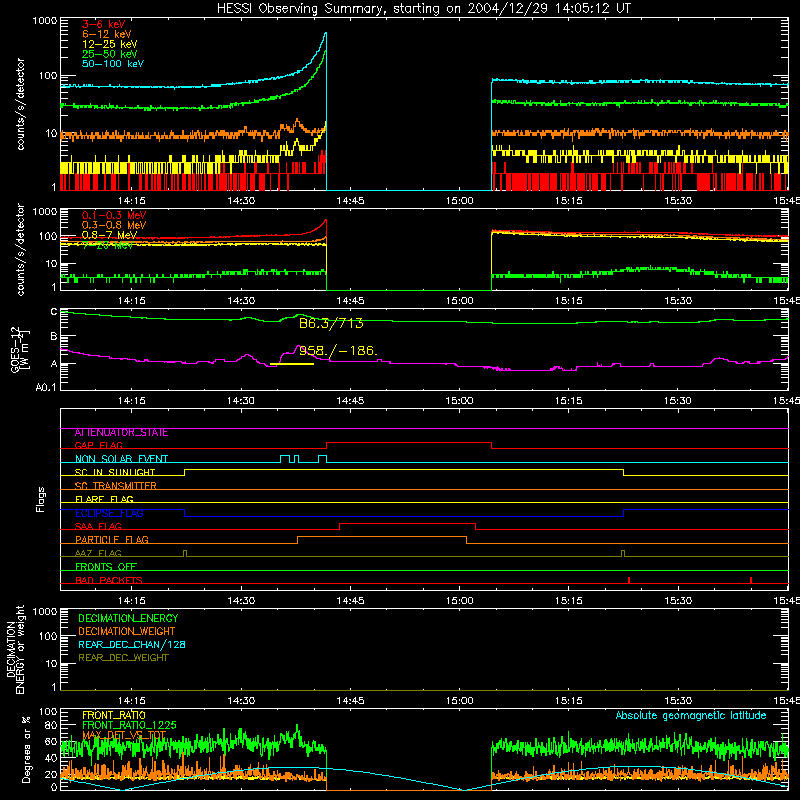Click the REAR_DEC_WEIGHT legend label
The height and width of the screenshot is (800, 800).
[123, 658]
